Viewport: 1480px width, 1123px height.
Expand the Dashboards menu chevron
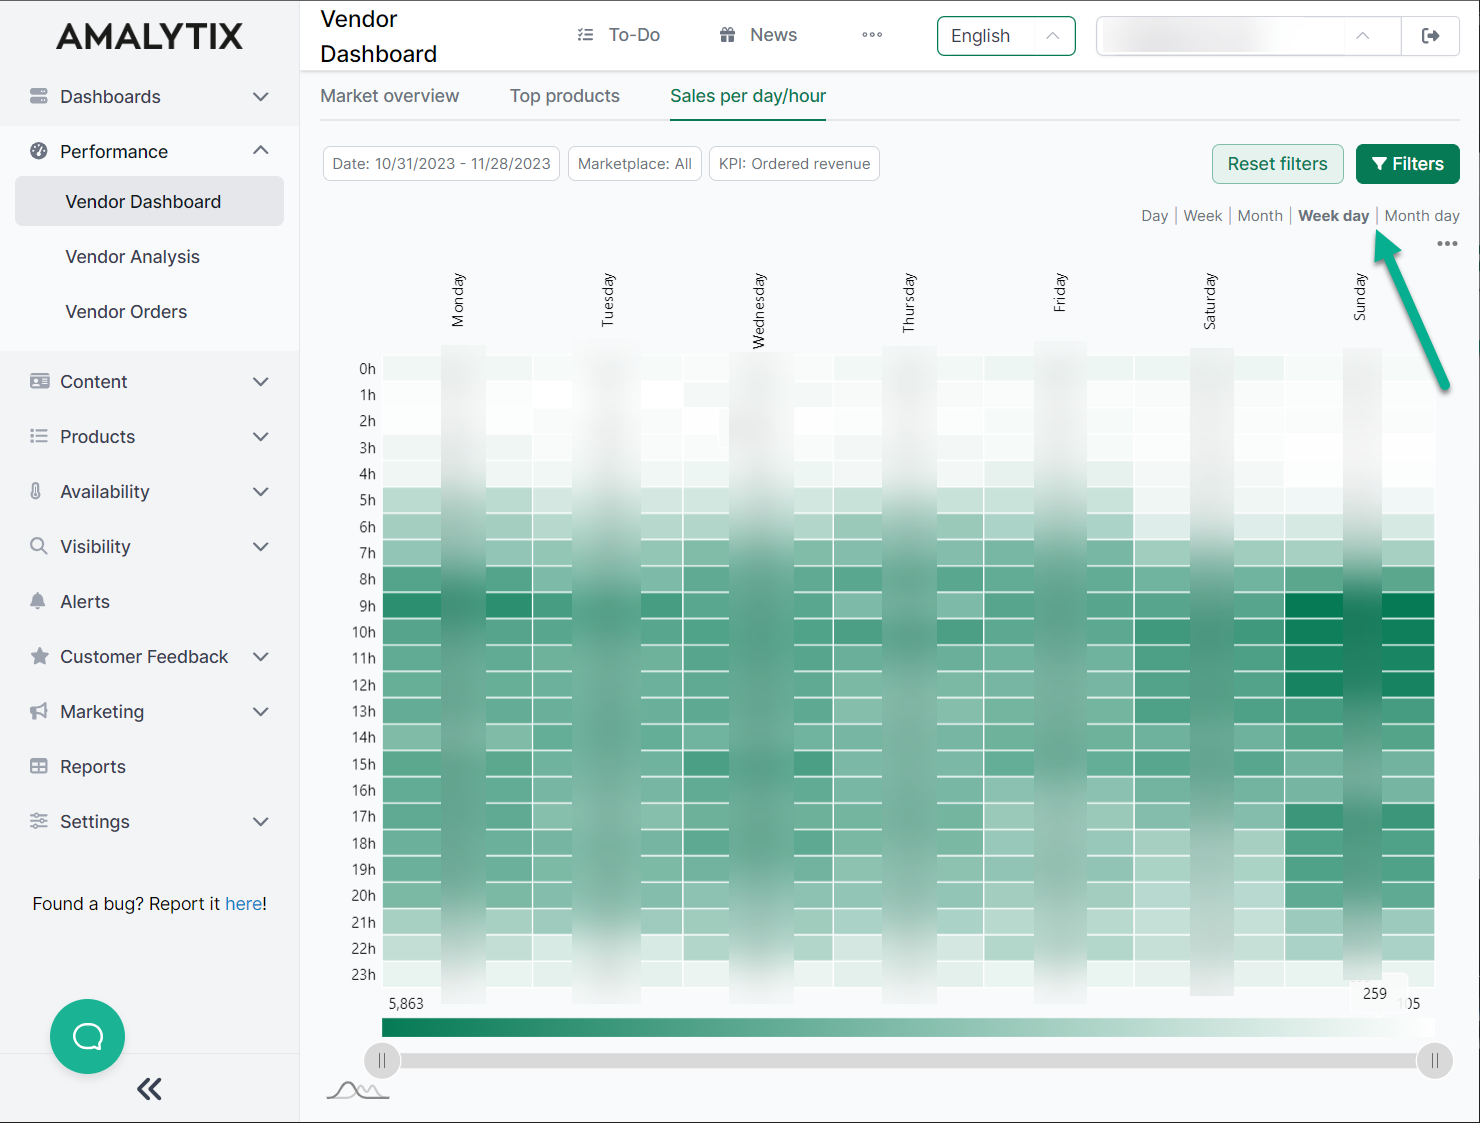click(261, 97)
